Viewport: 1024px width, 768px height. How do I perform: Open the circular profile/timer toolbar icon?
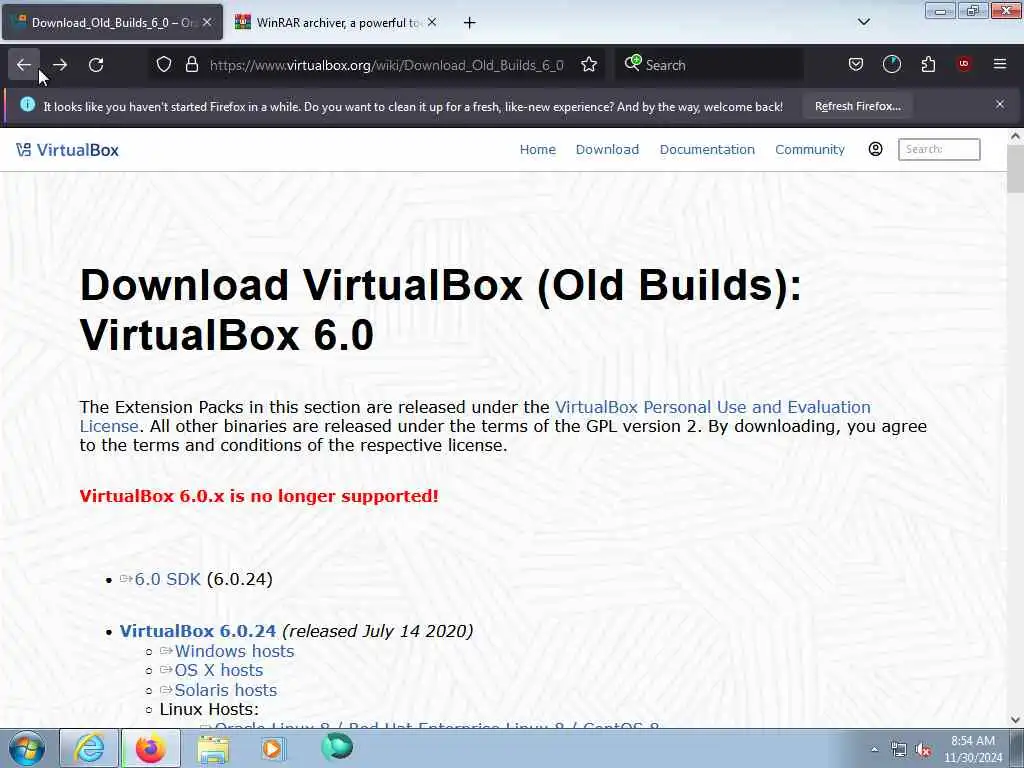(891, 65)
